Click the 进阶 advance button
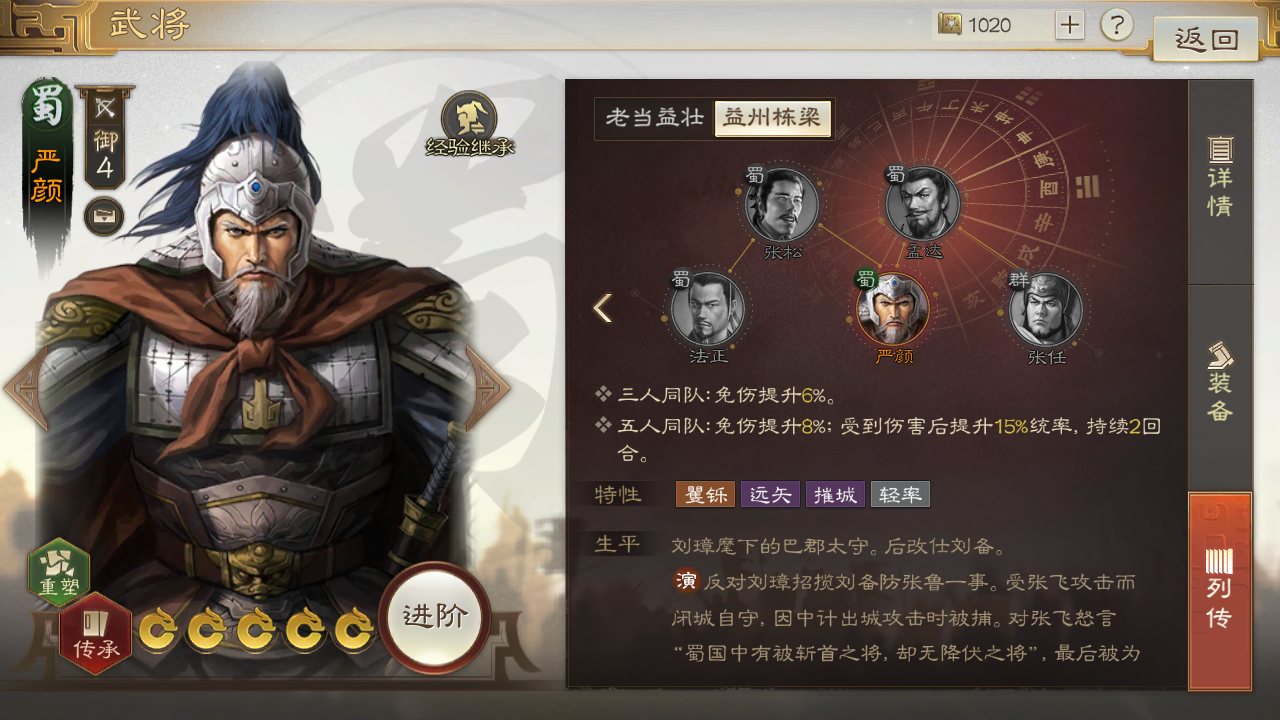This screenshot has width=1280, height=720. [435, 617]
